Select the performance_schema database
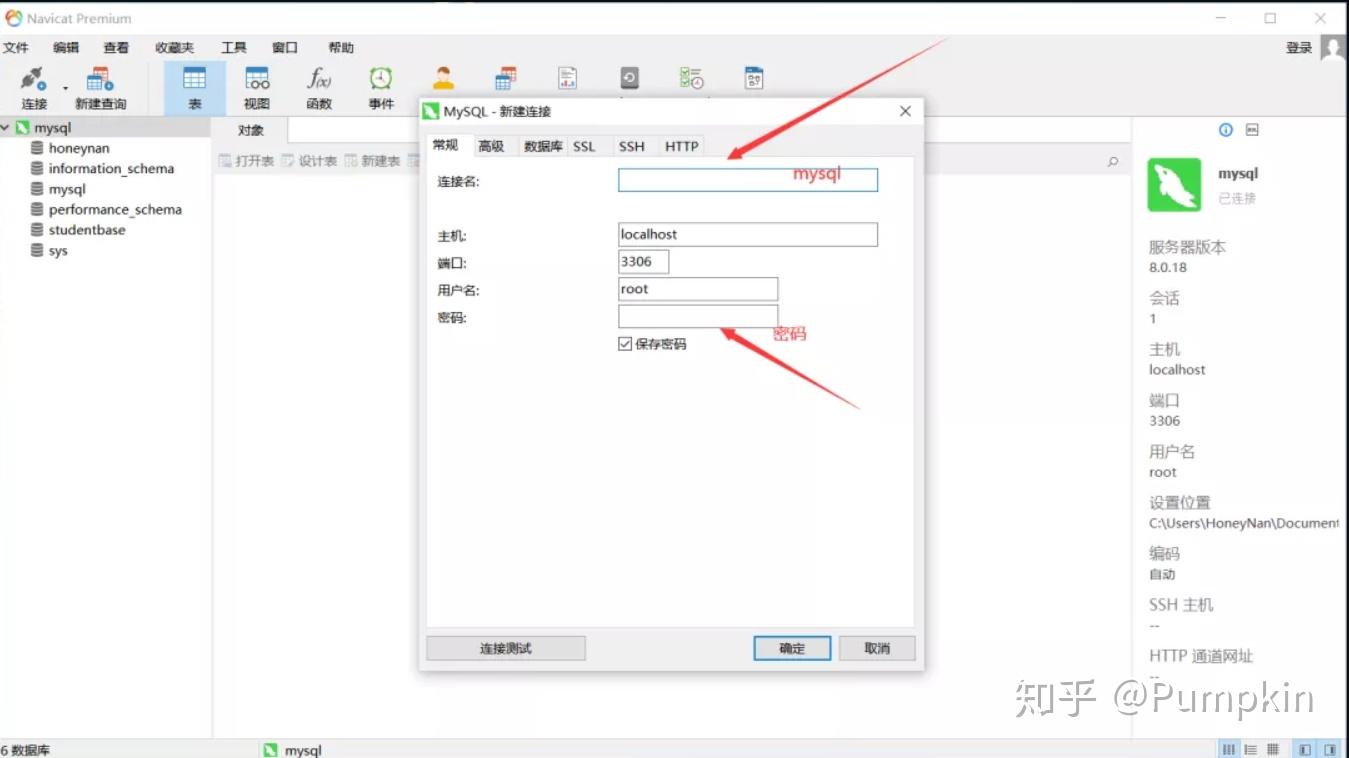Viewport: 1349px width, 758px height. point(115,210)
